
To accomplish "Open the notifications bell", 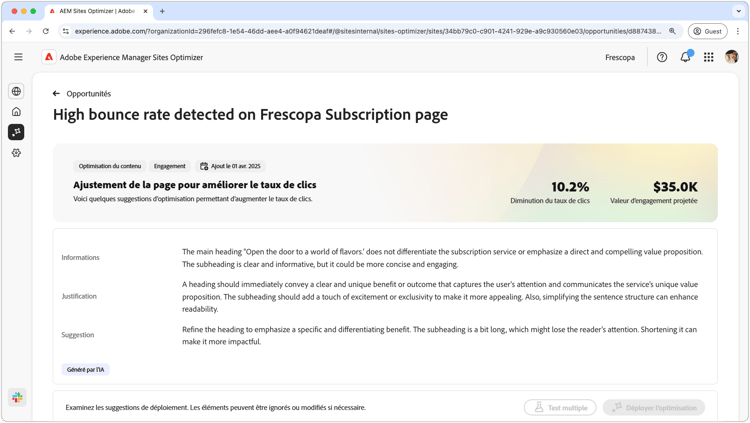I will (x=685, y=57).
